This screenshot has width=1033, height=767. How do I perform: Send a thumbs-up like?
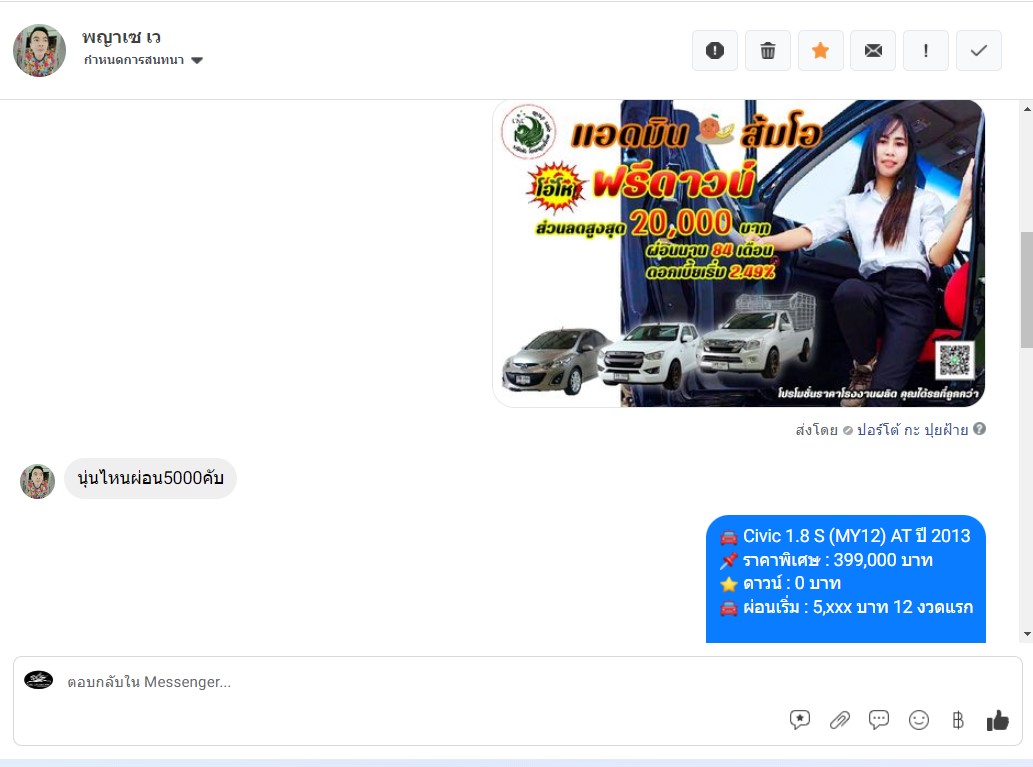click(997, 720)
